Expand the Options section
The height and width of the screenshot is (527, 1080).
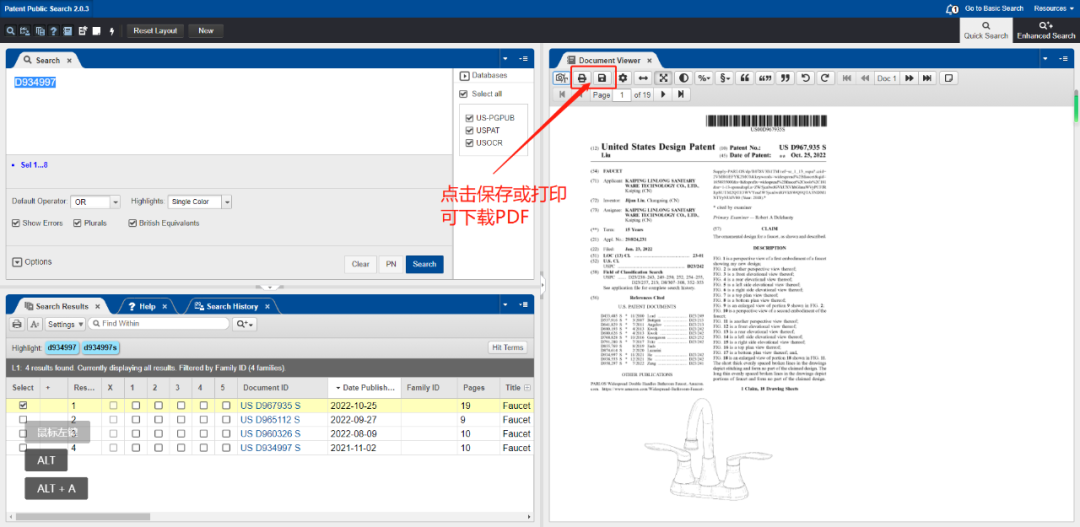[x=17, y=262]
